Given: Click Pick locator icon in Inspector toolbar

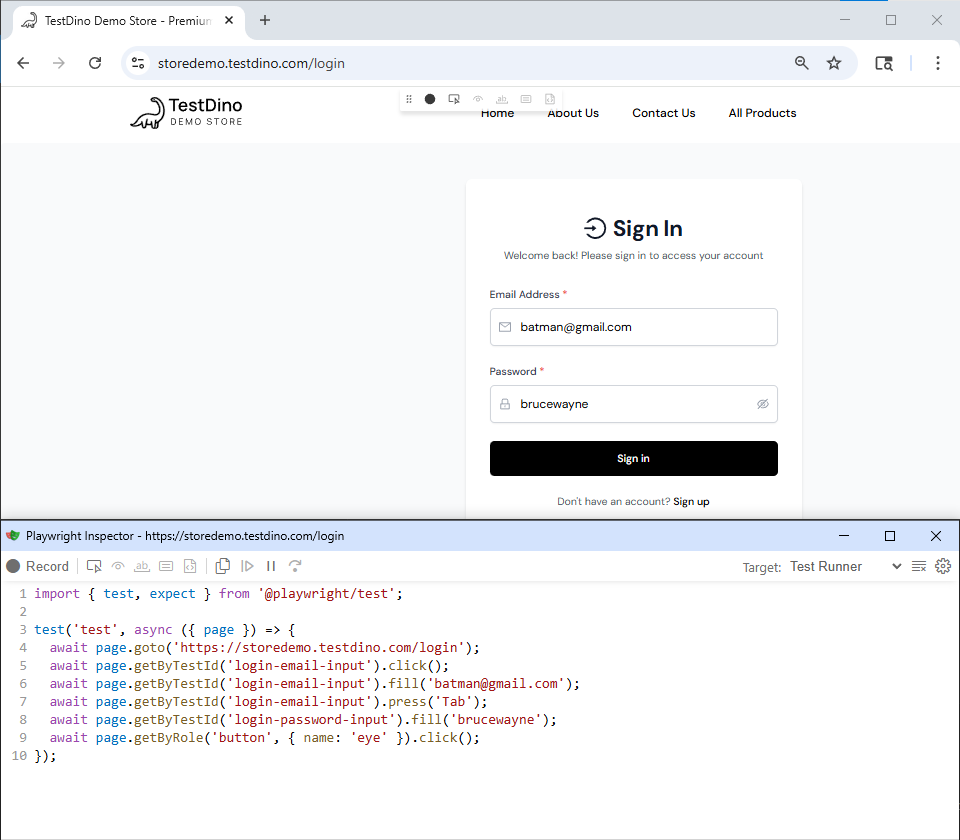Looking at the screenshot, I should click(x=94, y=566).
